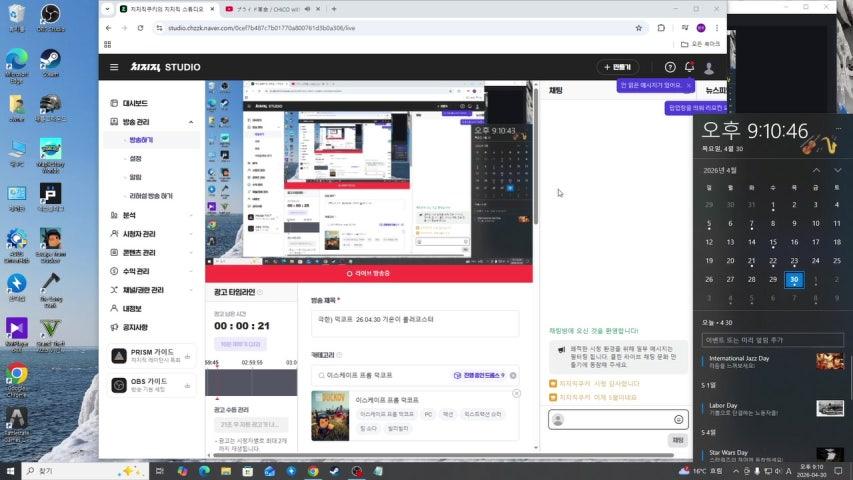853x480 pixels.
Task: Expand the 채널/권한 관리 section
Action: 191,290
